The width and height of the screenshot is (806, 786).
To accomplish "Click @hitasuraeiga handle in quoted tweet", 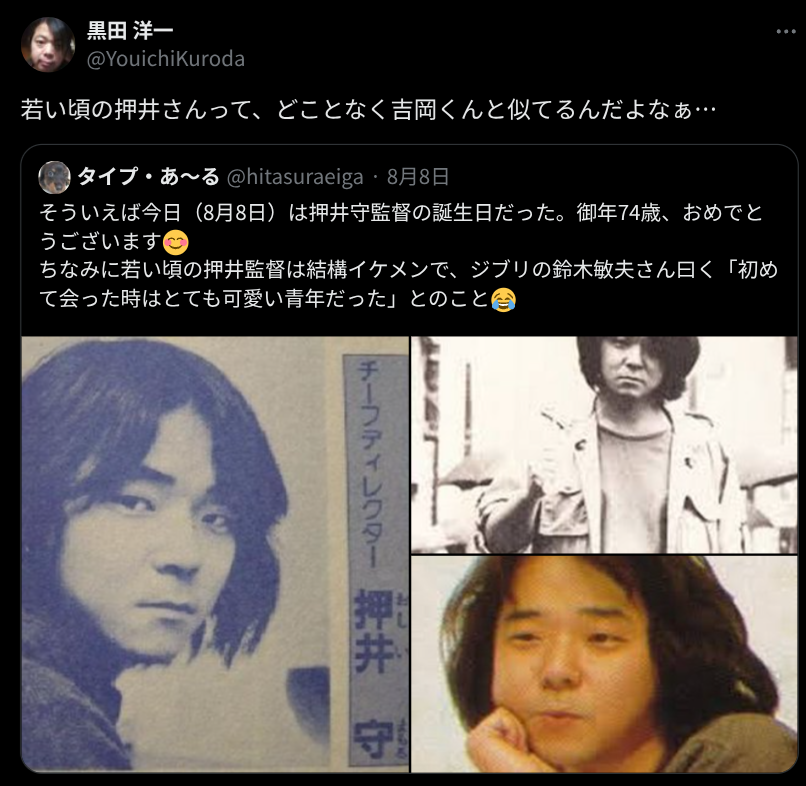I will [x=295, y=177].
